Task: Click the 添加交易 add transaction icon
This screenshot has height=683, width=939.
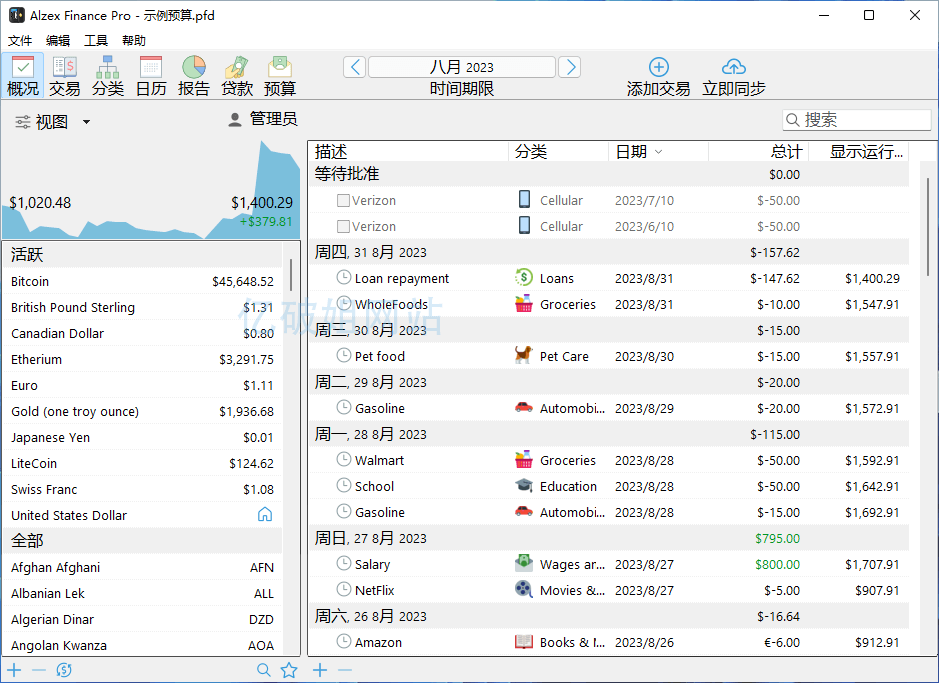Action: (x=658, y=69)
